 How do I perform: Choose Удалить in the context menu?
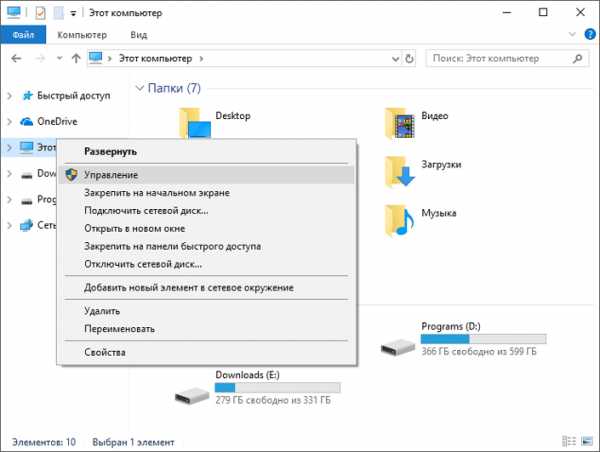207,311
